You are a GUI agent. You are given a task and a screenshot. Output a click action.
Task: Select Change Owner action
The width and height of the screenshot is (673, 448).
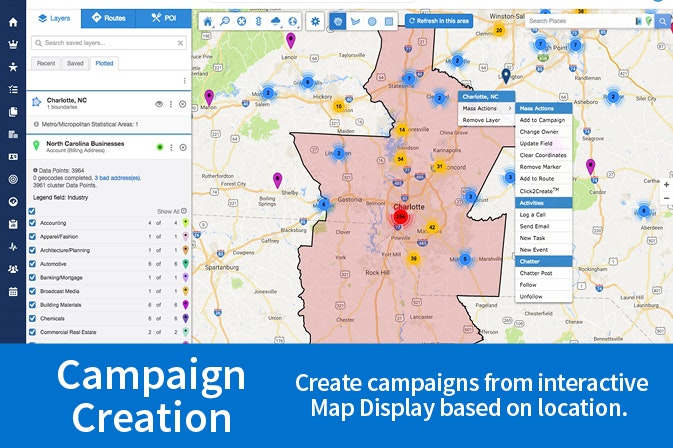pos(543,132)
